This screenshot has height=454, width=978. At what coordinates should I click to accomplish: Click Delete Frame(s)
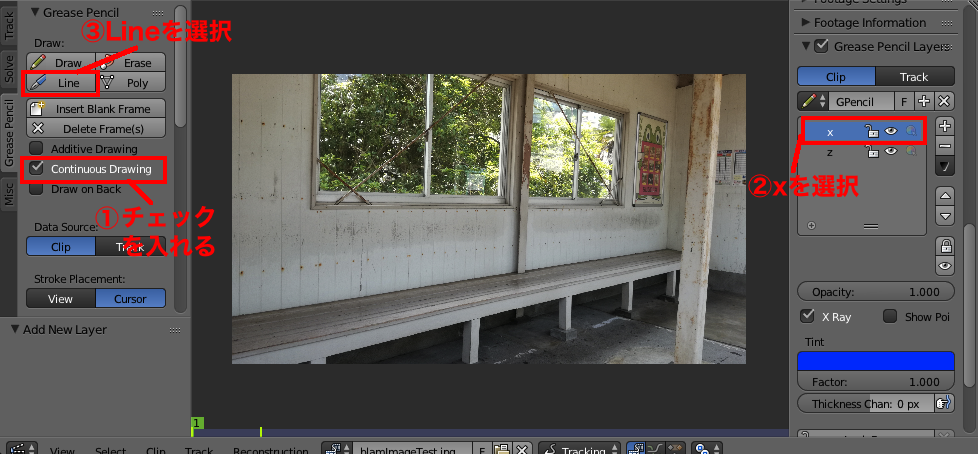(96, 128)
